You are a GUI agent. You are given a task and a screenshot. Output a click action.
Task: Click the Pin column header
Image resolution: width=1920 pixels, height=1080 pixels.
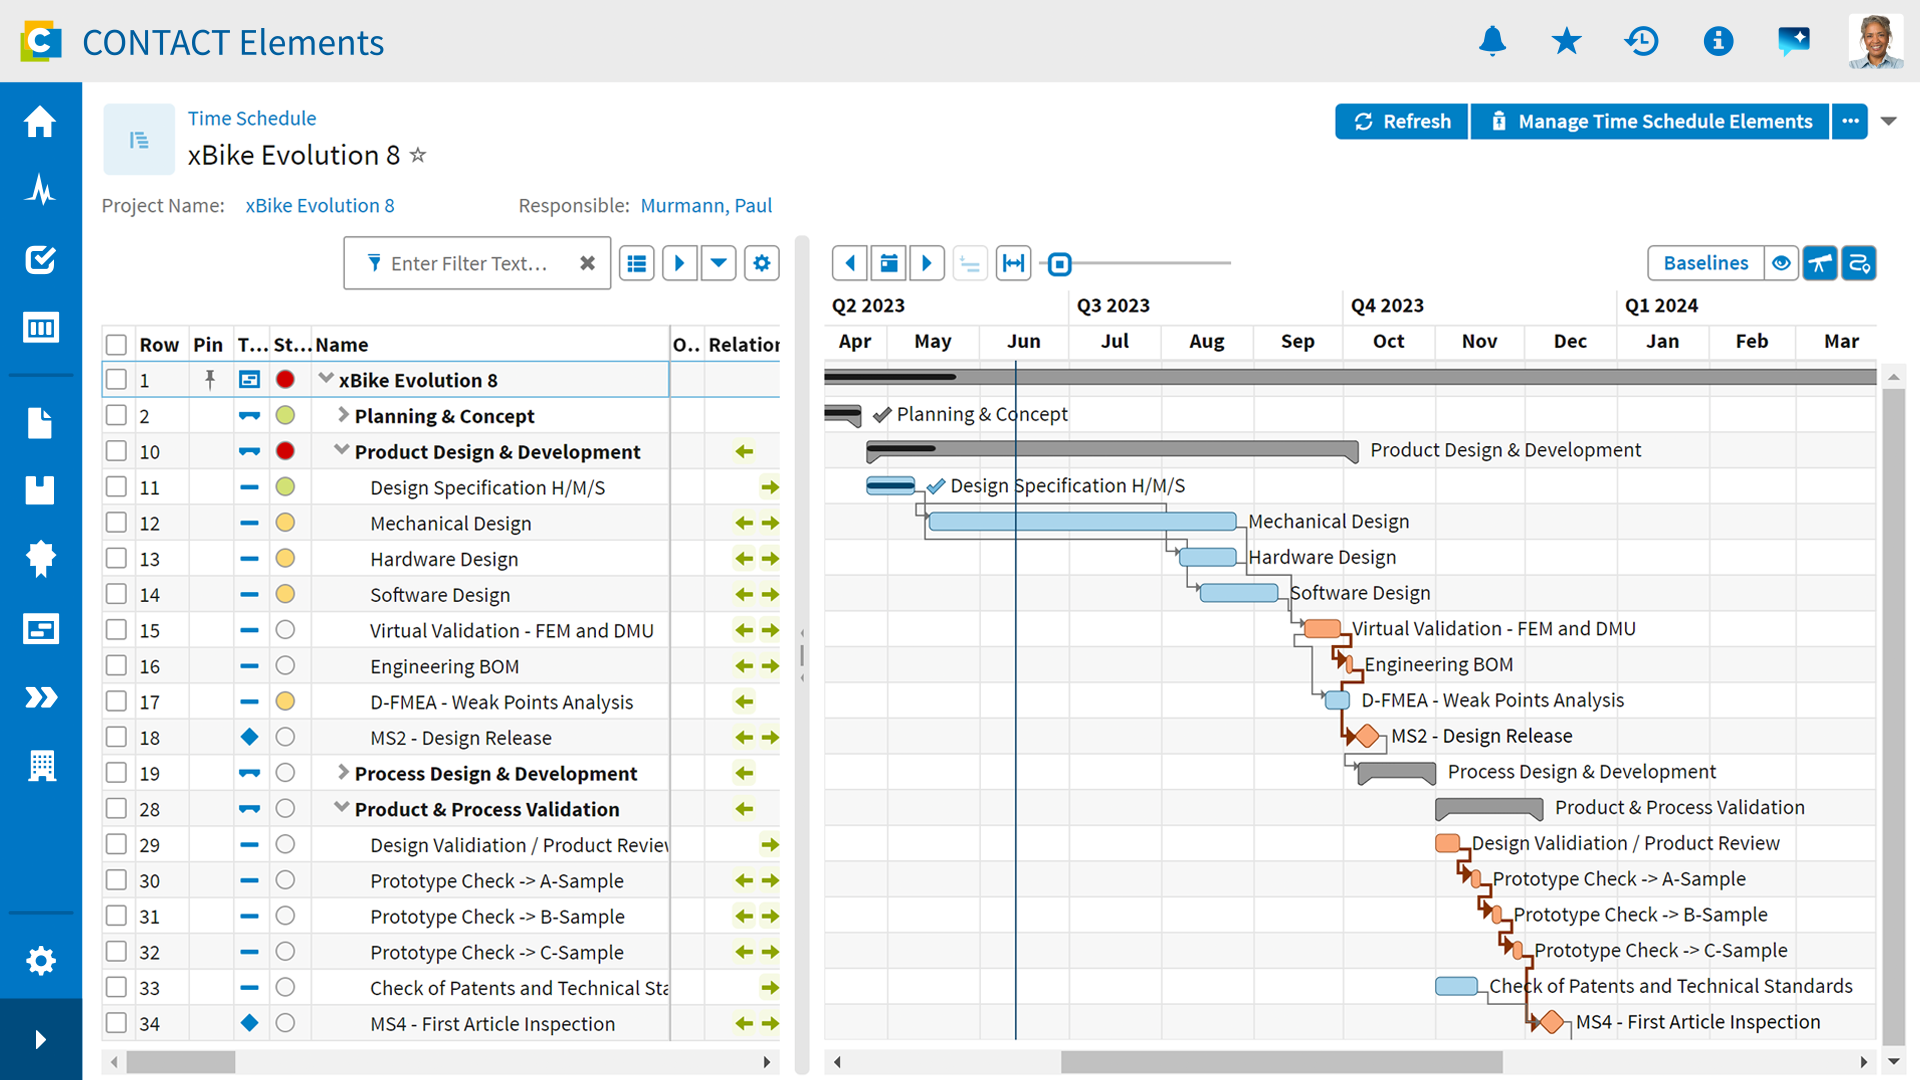coord(208,345)
